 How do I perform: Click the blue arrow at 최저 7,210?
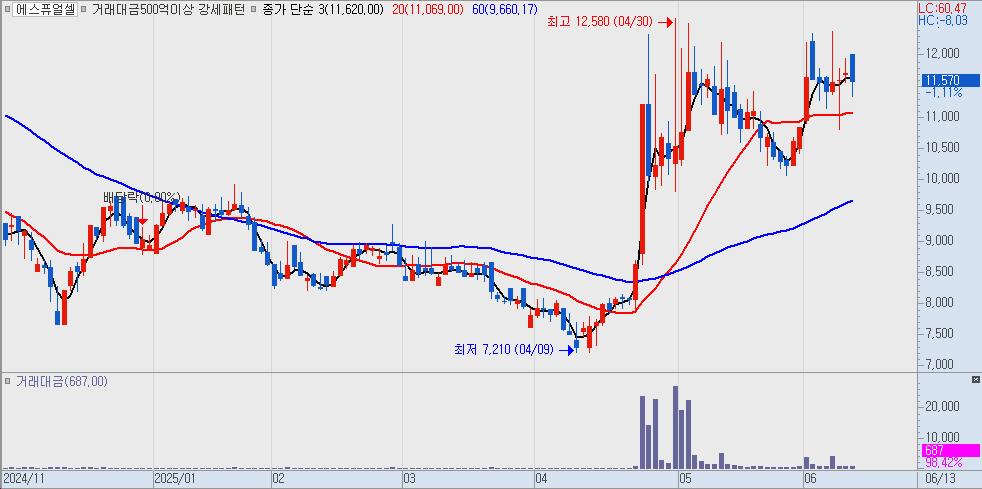tap(567, 350)
